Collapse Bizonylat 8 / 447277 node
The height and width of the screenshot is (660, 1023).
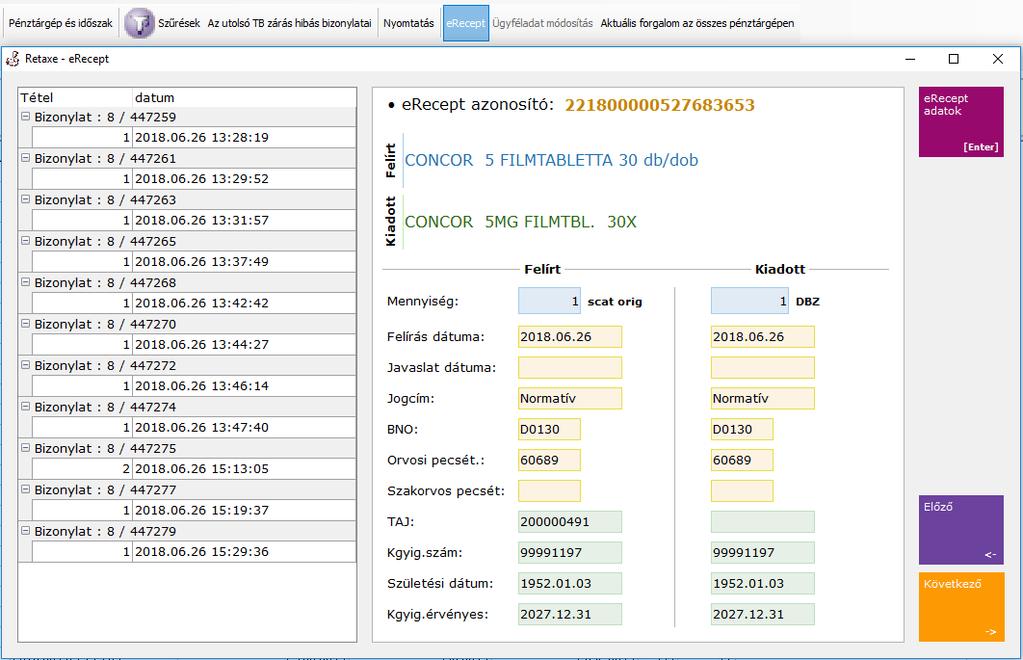point(25,489)
